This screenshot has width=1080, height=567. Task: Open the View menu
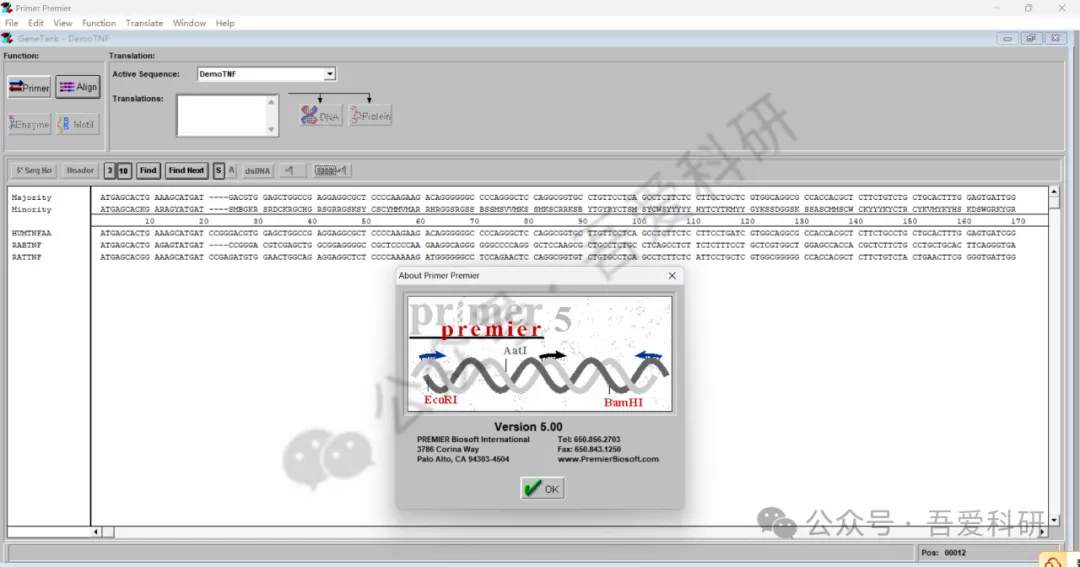coord(63,23)
